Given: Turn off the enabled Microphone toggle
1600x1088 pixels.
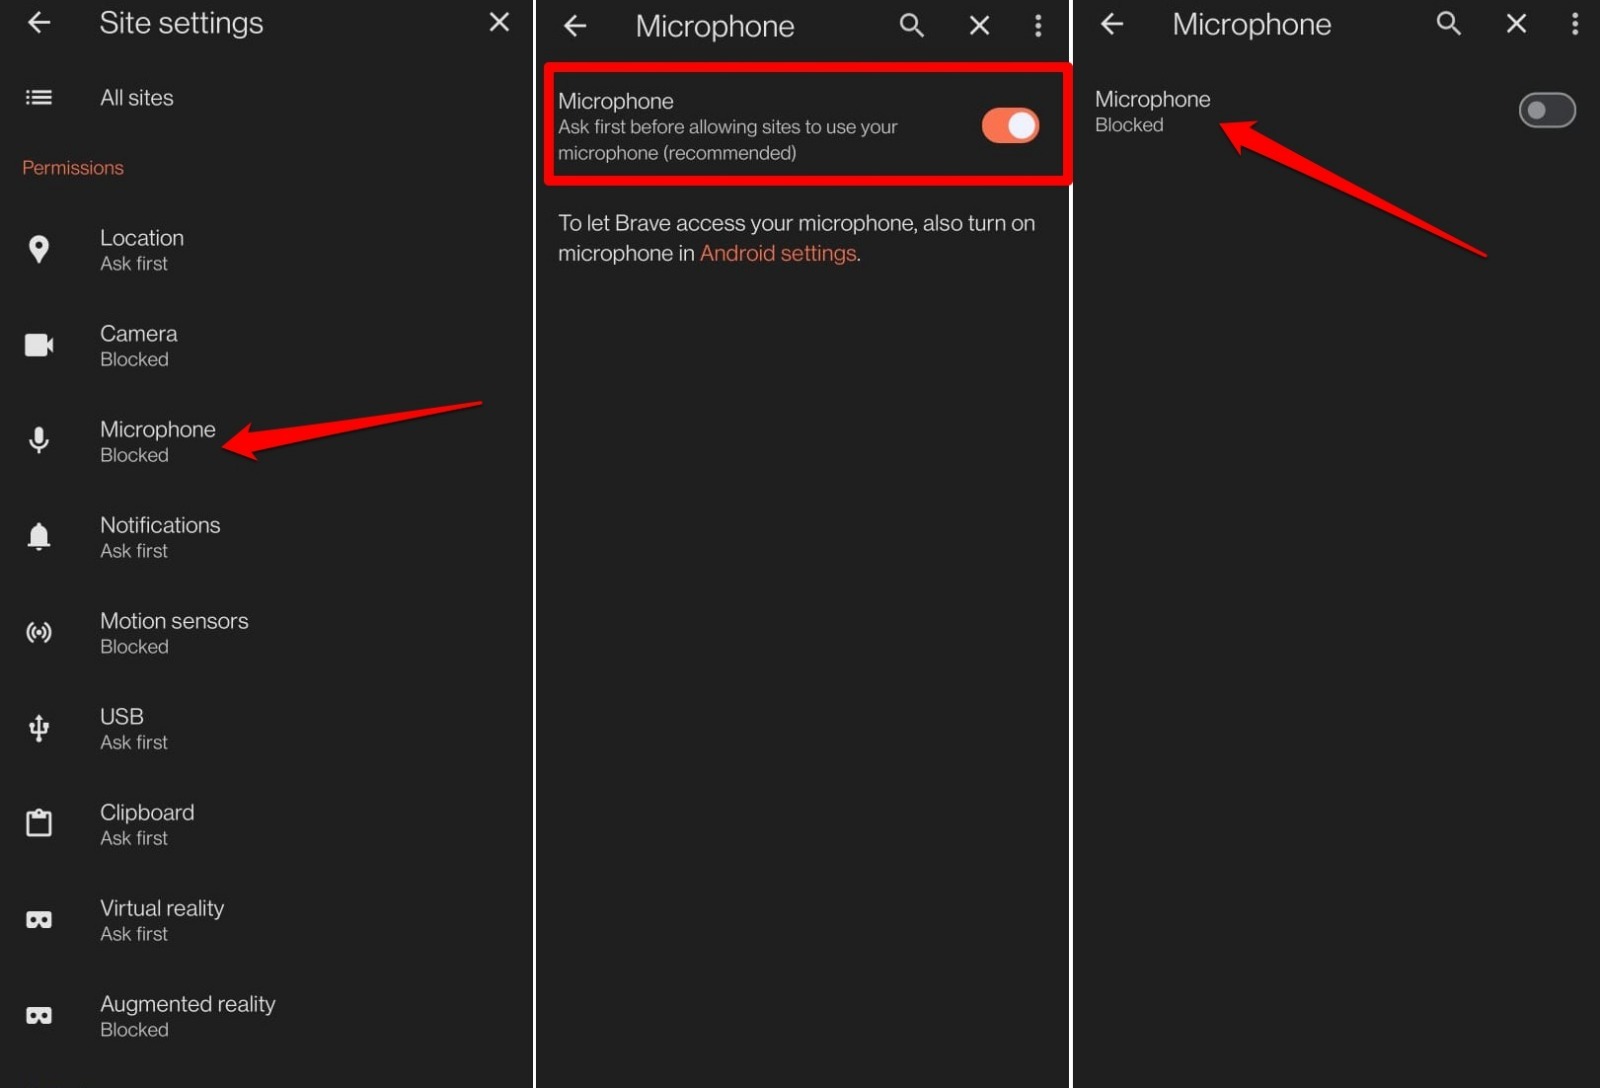Looking at the screenshot, I should point(1010,126).
